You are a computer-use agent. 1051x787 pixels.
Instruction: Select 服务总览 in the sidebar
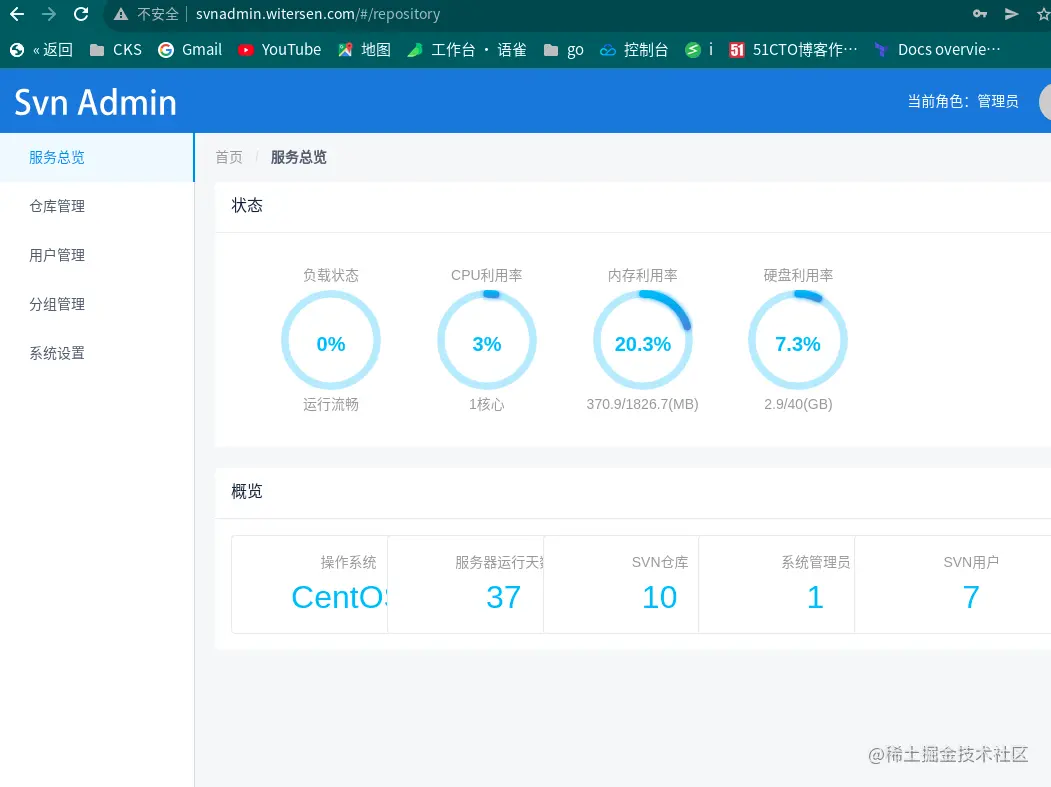tap(97, 158)
